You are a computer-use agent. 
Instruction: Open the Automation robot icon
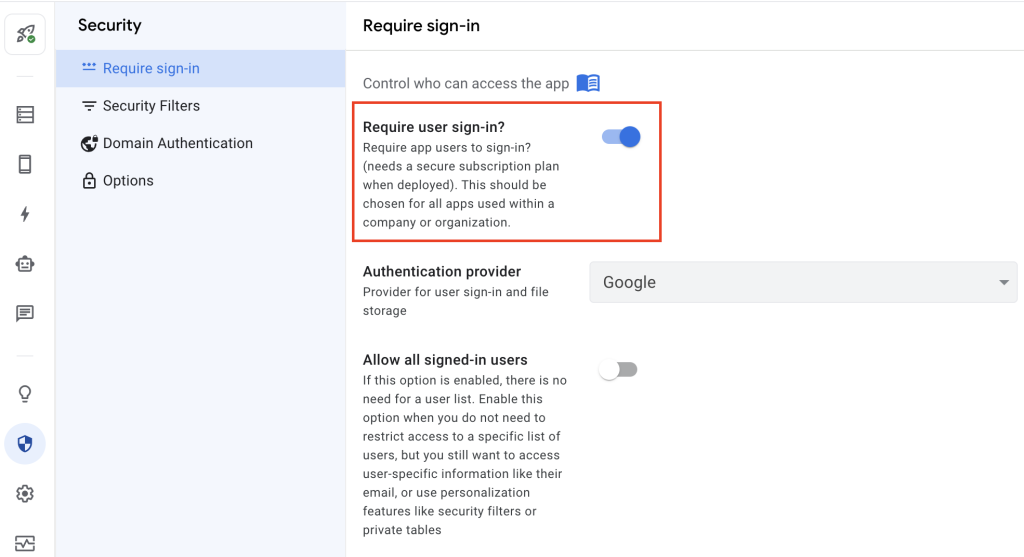[25, 264]
